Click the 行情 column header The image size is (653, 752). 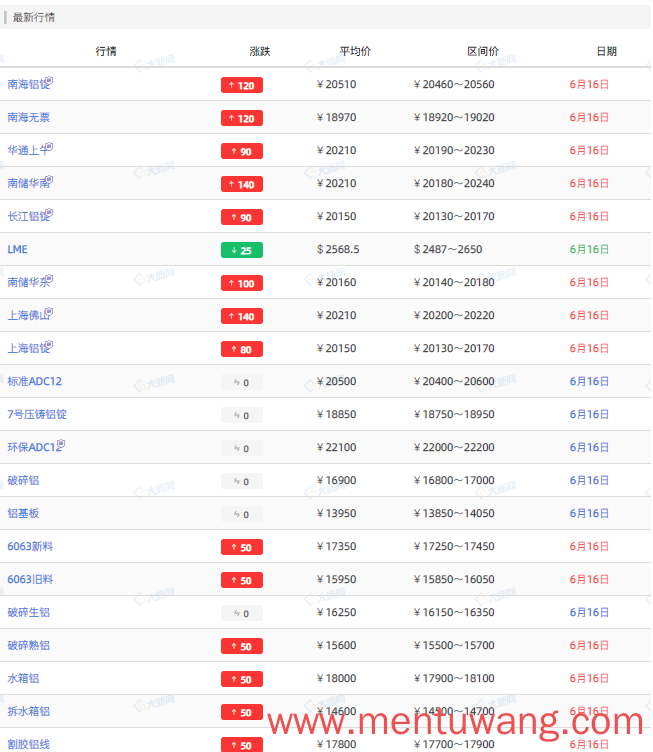pyautogui.click(x=106, y=51)
